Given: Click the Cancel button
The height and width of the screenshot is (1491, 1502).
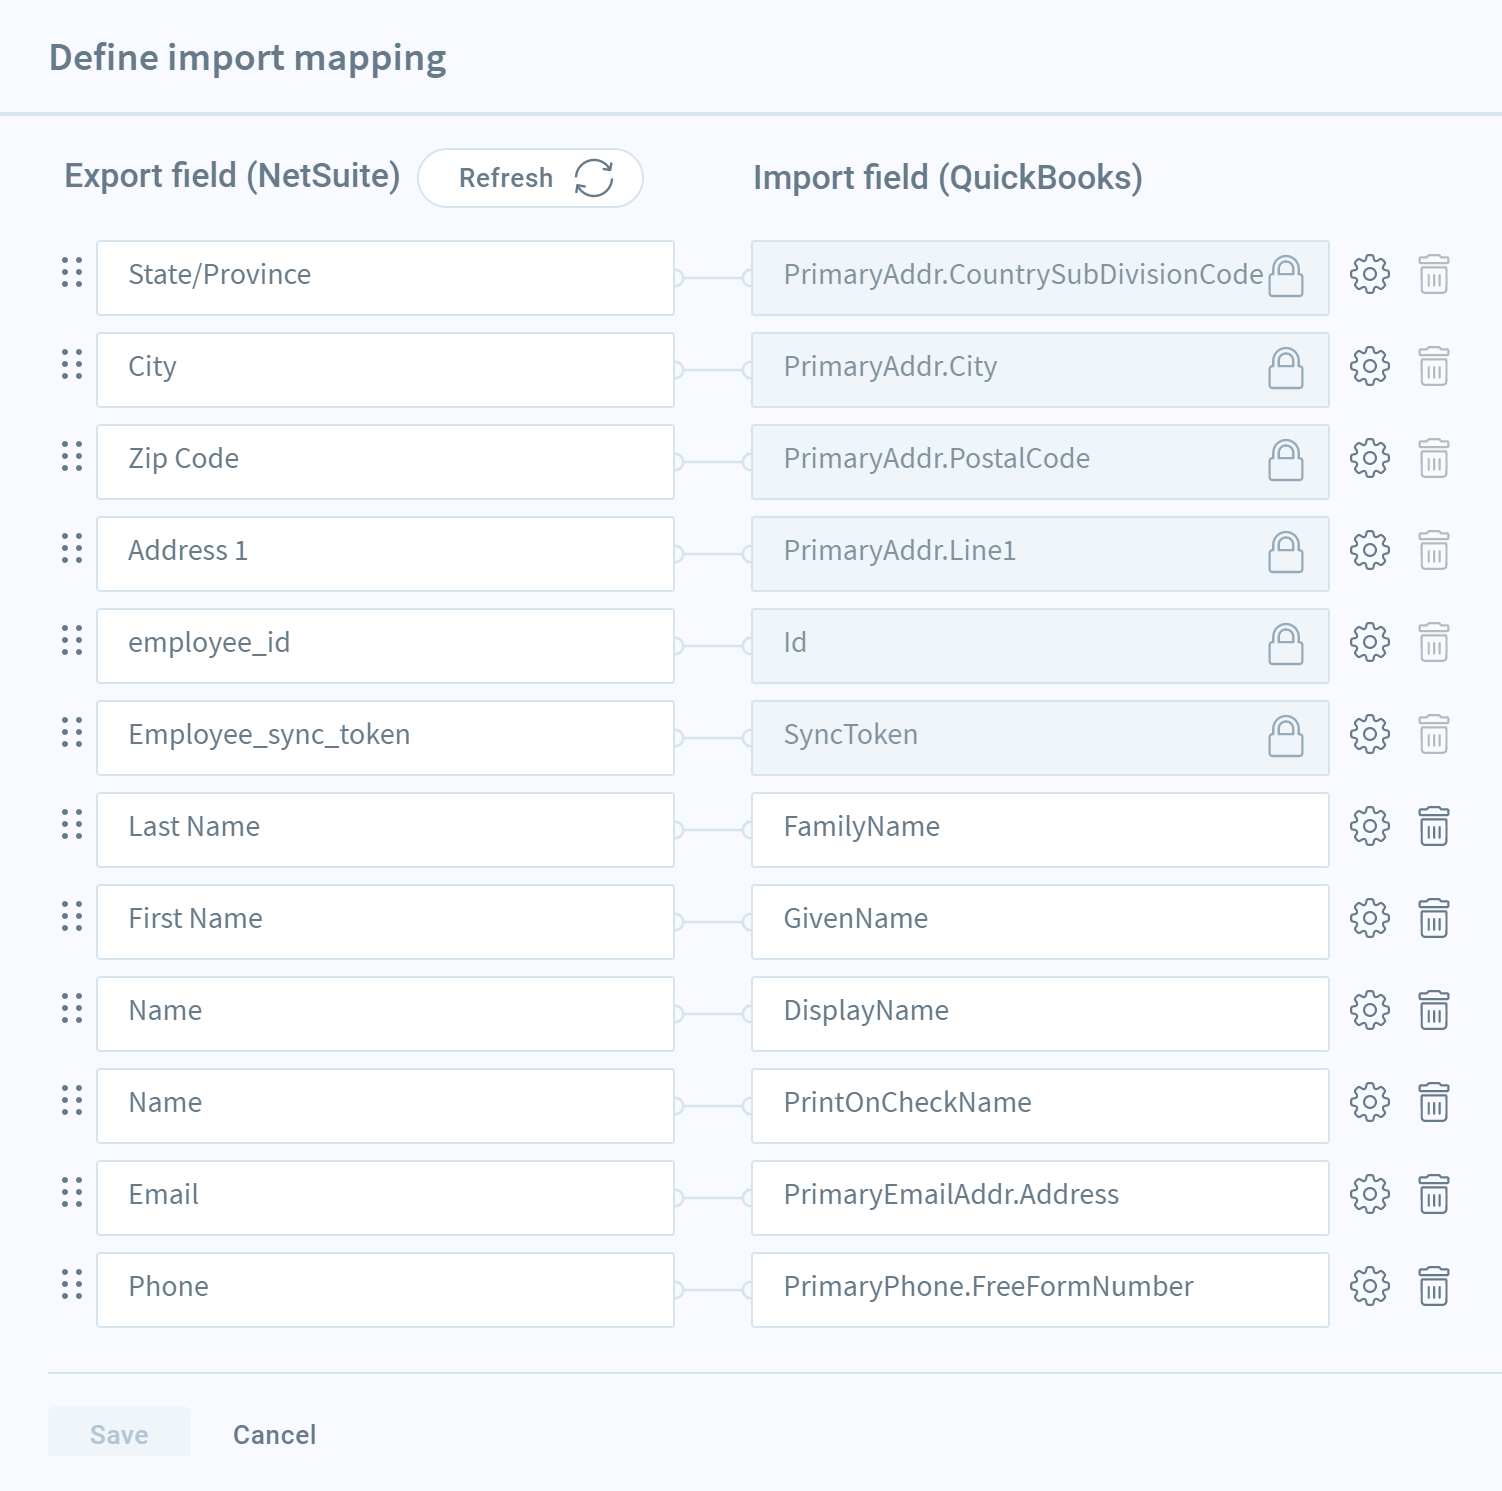Looking at the screenshot, I should 274,1434.
